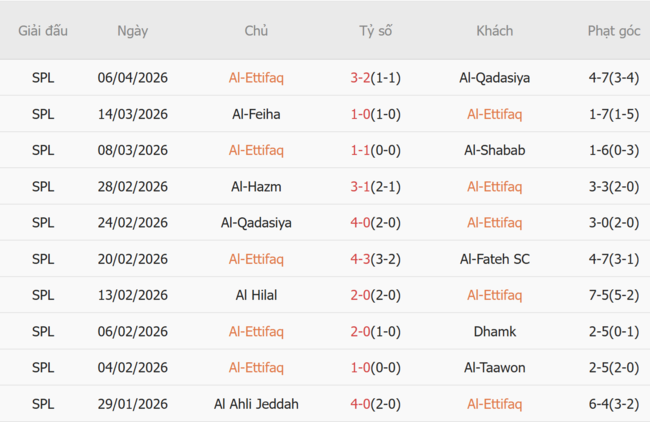
Task: Open the Al-Shabab away team page
Action: click(494, 150)
